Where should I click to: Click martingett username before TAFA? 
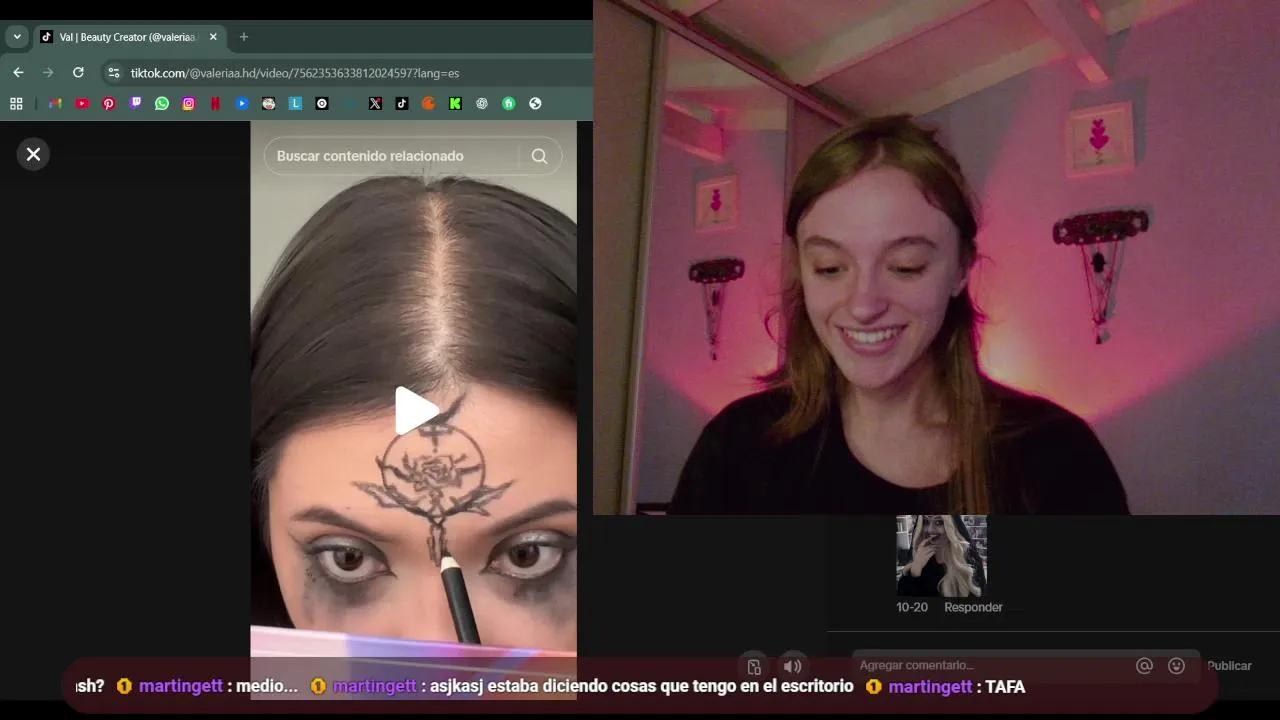(930, 687)
